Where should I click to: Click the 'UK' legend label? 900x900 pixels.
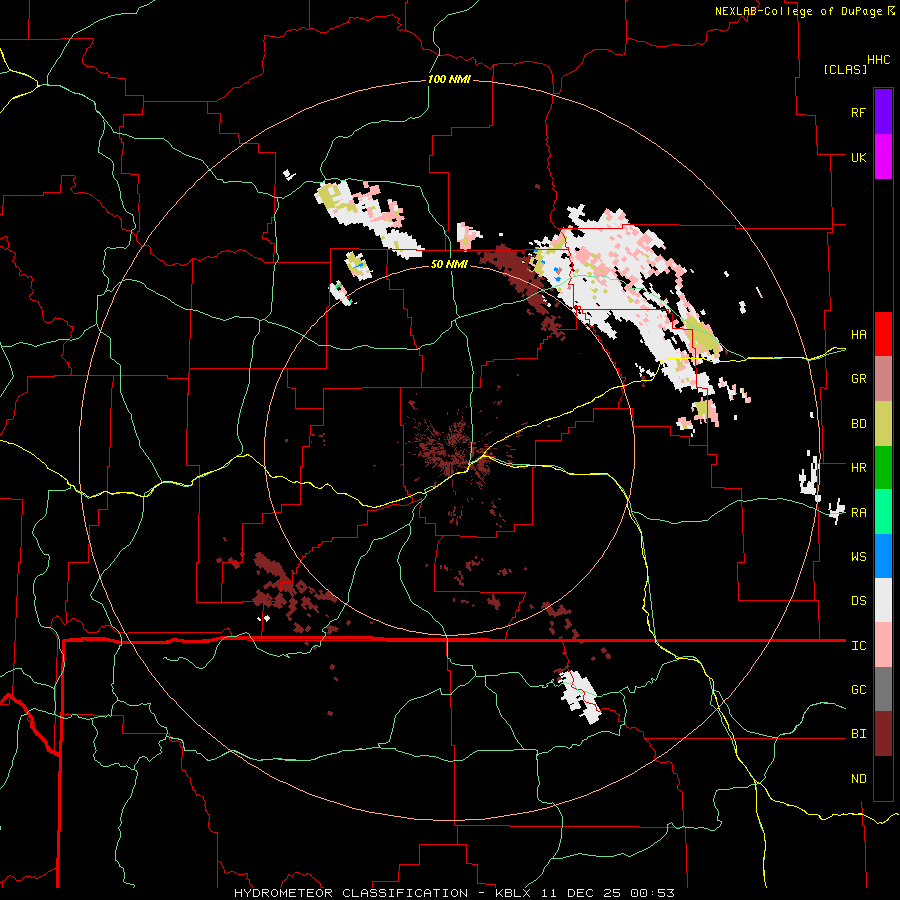point(858,157)
